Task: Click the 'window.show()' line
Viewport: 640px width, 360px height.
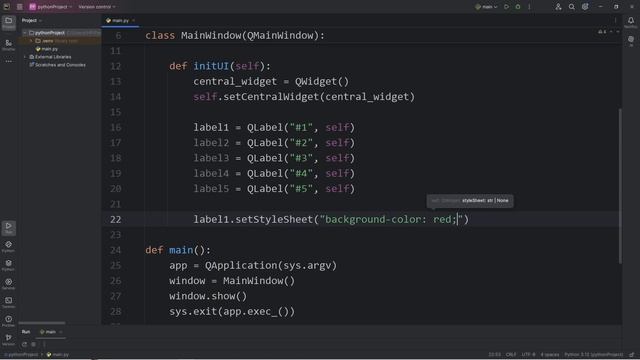Action: click(x=208, y=296)
